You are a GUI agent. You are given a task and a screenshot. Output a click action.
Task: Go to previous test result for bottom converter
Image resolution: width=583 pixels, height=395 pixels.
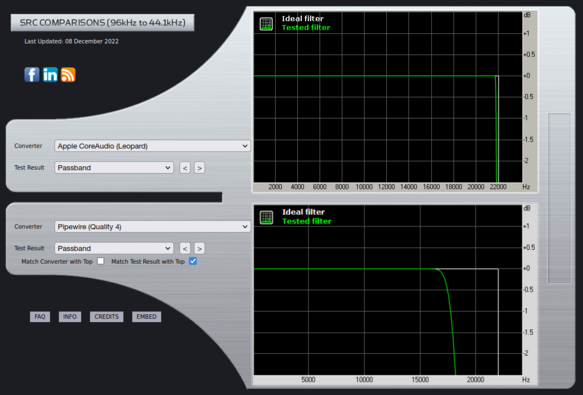click(185, 248)
